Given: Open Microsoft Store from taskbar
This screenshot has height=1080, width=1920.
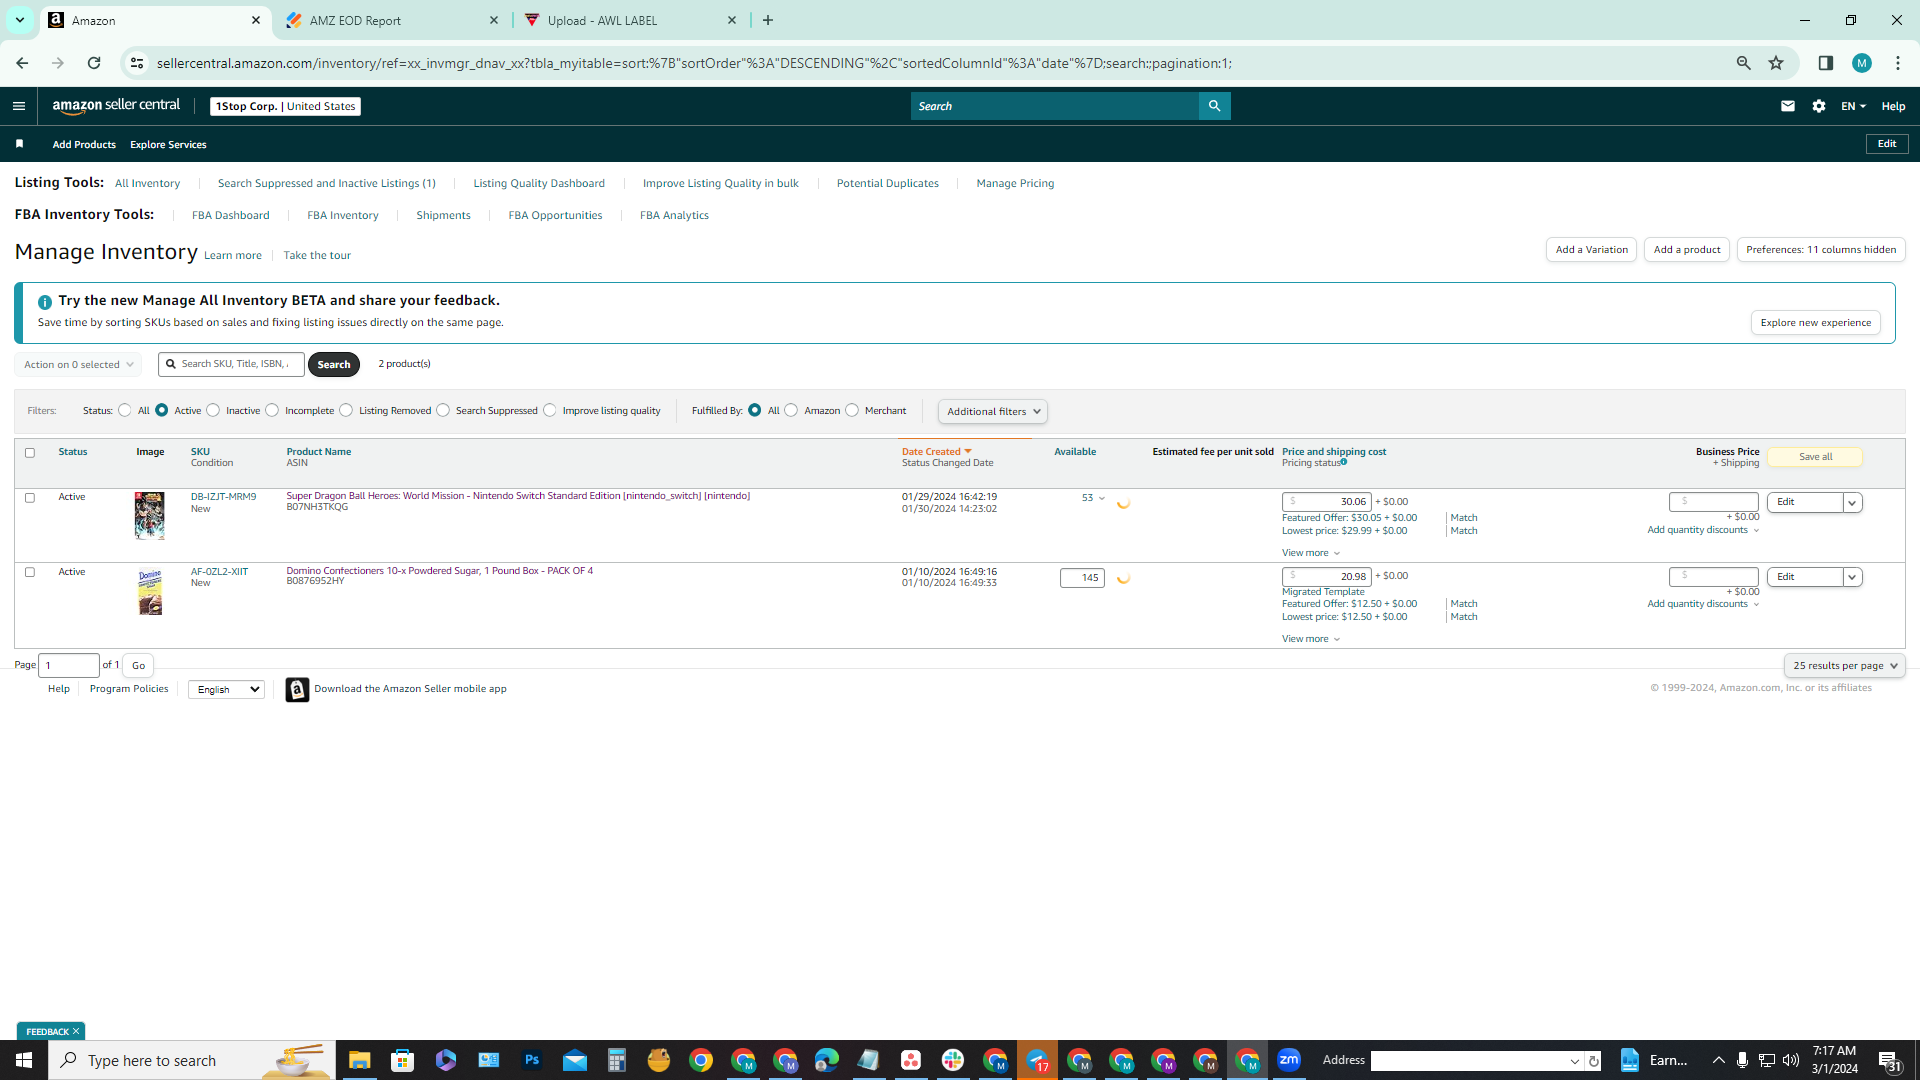Looking at the screenshot, I should 403,1060.
